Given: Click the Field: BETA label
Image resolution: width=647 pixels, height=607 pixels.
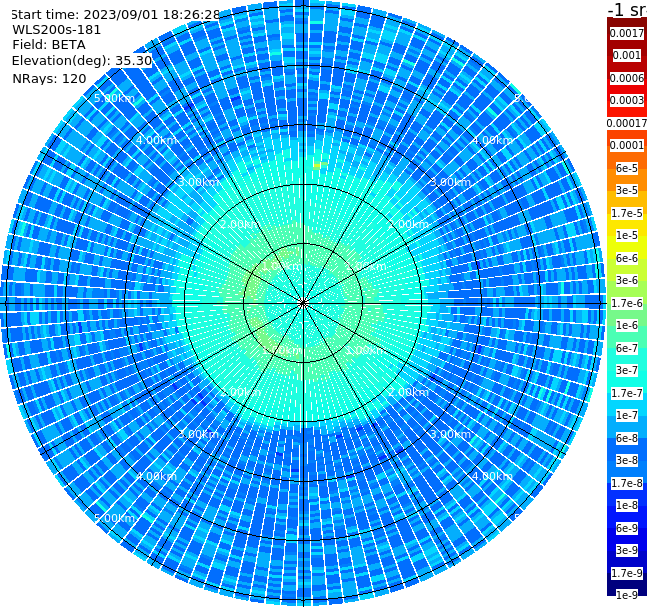Looking at the screenshot, I should pos(49,45).
